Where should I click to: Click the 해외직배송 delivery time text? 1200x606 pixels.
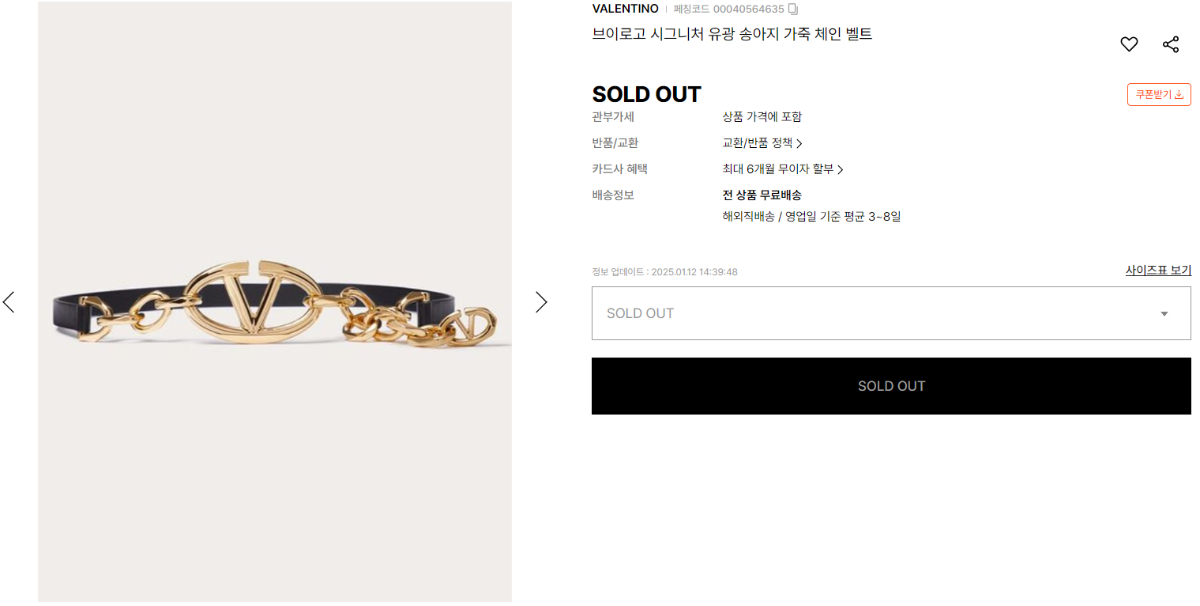click(811, 216)
